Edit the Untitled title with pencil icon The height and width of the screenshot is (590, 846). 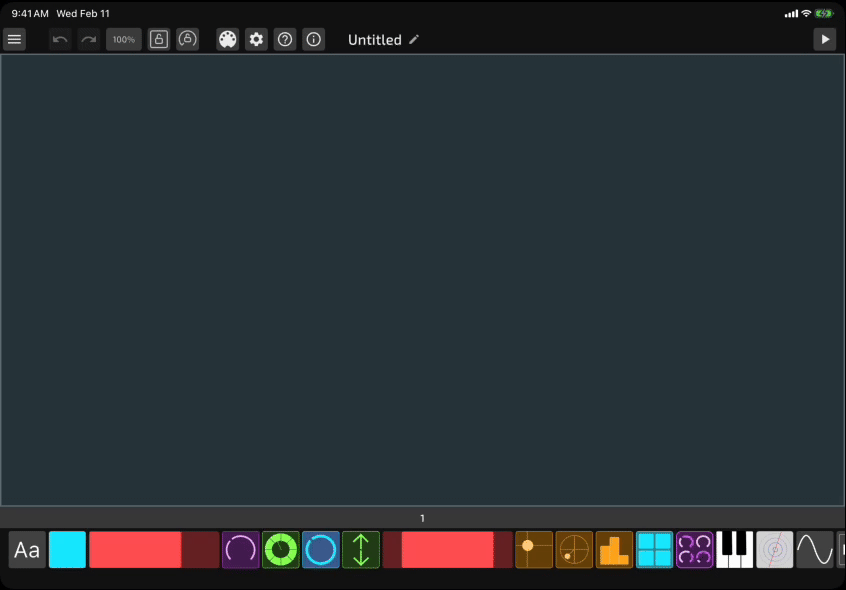(x=414, y=39)
